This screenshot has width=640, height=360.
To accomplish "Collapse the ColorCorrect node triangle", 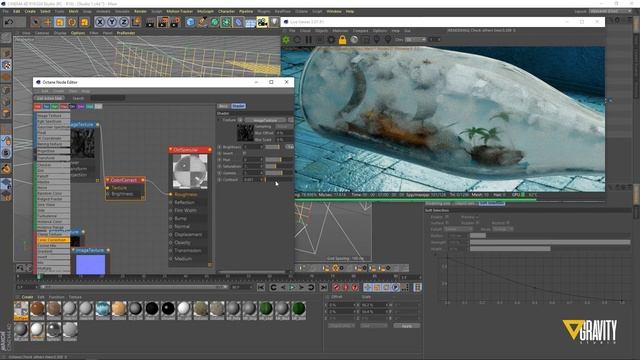I will pos(108,180).
